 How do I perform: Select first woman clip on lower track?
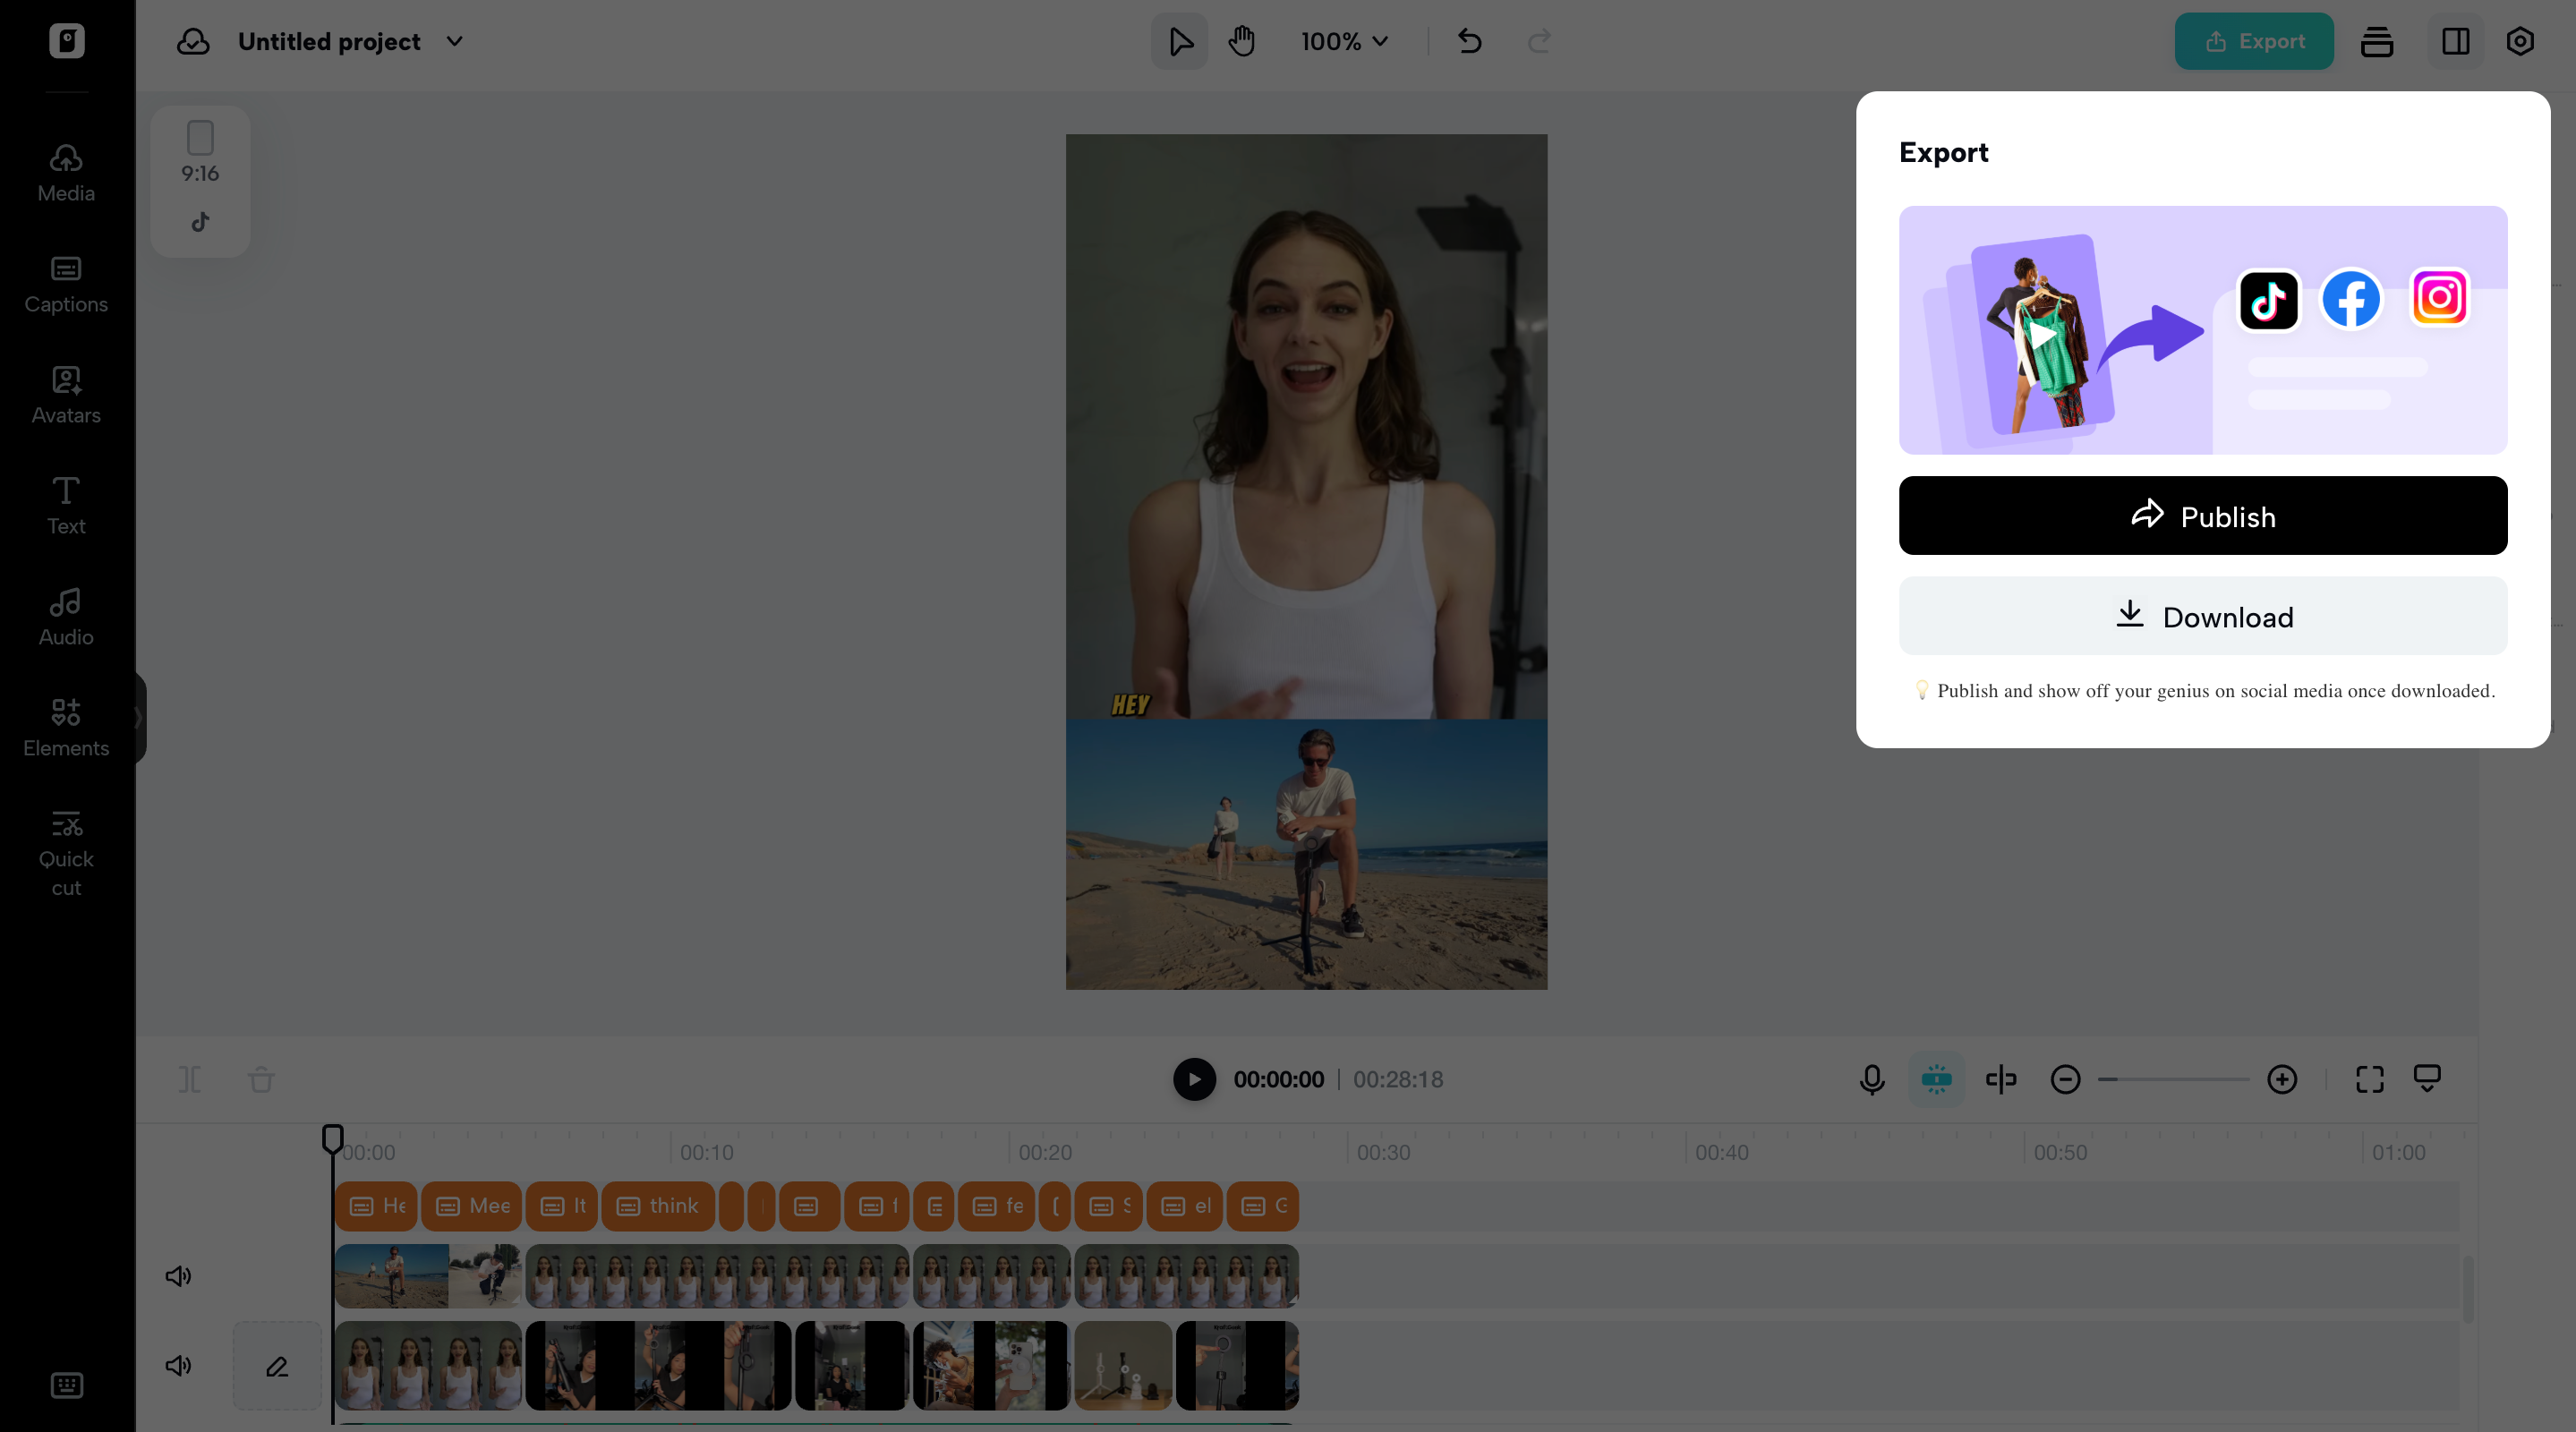tap(428, 1366)
